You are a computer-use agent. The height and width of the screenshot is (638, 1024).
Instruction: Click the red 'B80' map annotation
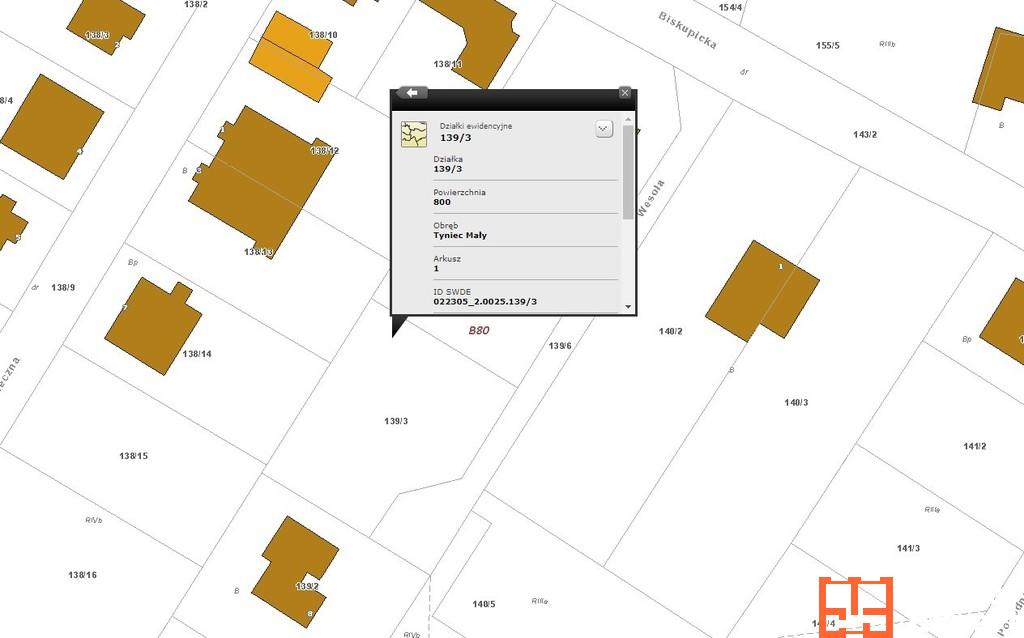(x=479, y=330)
